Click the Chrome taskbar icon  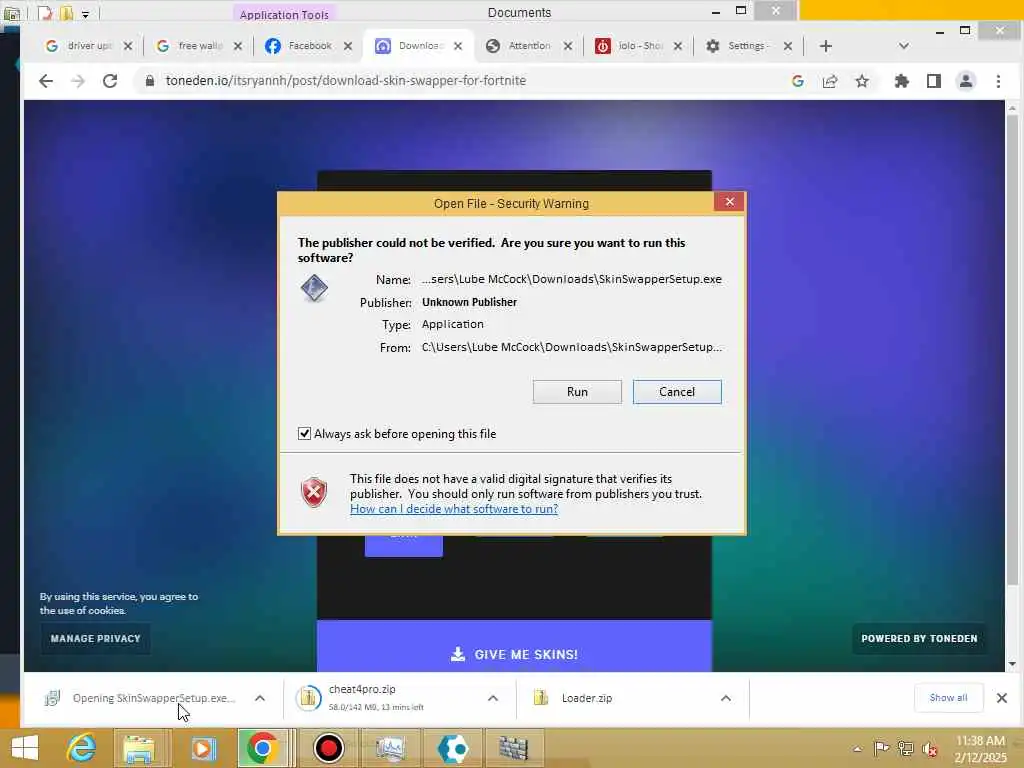click(x=263, y=748)
